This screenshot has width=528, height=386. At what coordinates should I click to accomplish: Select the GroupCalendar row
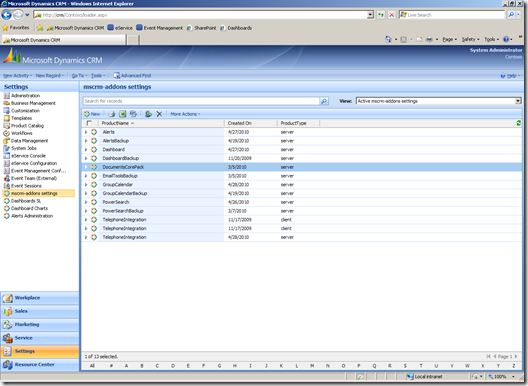pos(301,185)
